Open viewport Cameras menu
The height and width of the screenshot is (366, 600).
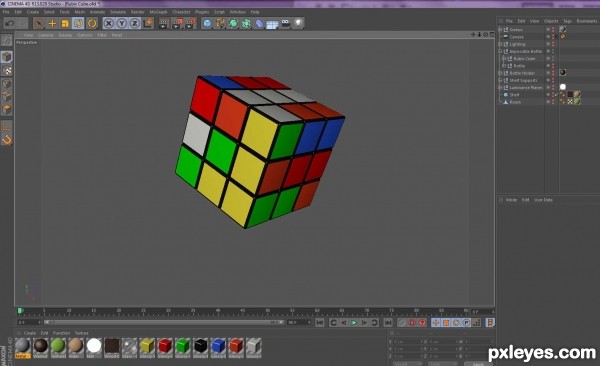[x=46, y=35]
